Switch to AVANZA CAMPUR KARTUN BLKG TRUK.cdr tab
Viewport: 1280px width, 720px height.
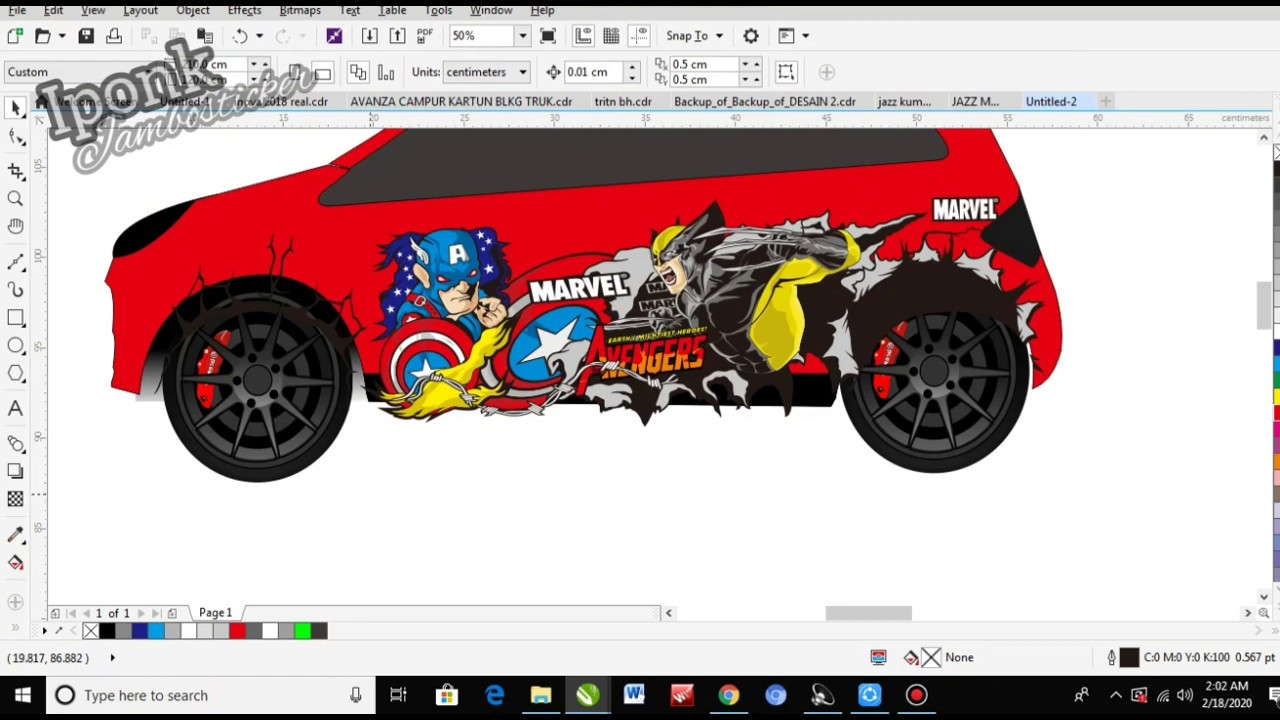coord(461,101)
